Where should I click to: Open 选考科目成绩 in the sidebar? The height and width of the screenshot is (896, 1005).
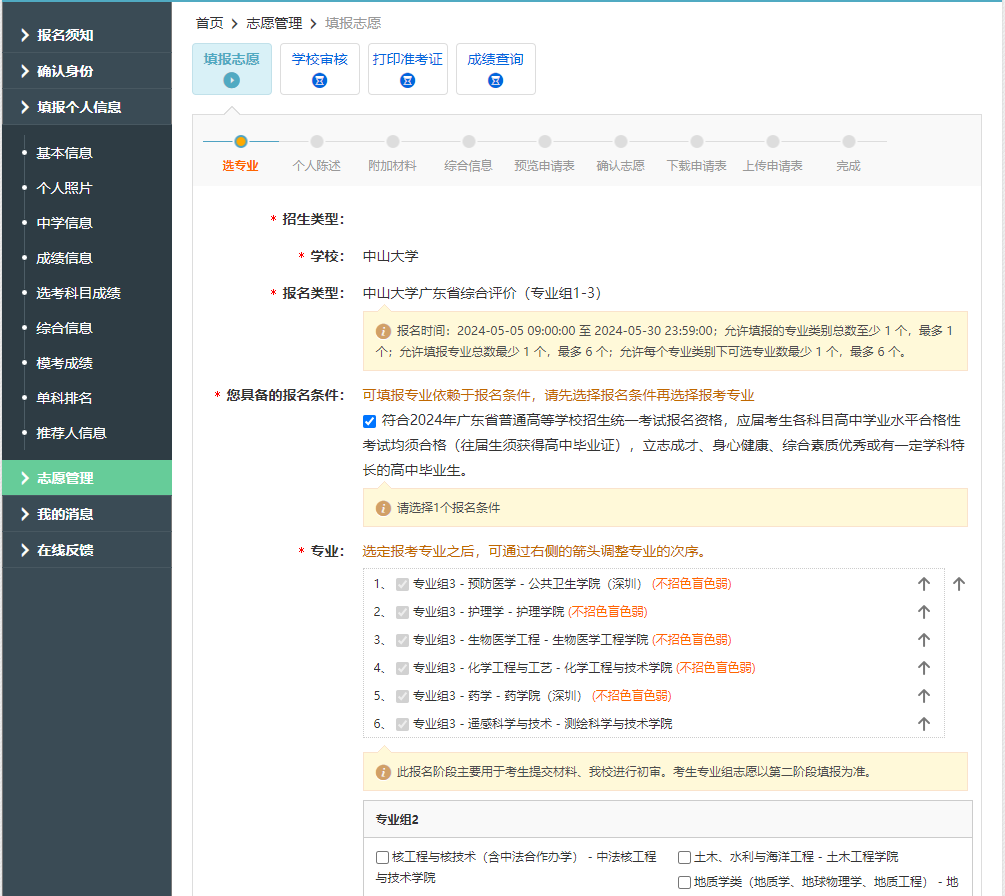point(78,293)
